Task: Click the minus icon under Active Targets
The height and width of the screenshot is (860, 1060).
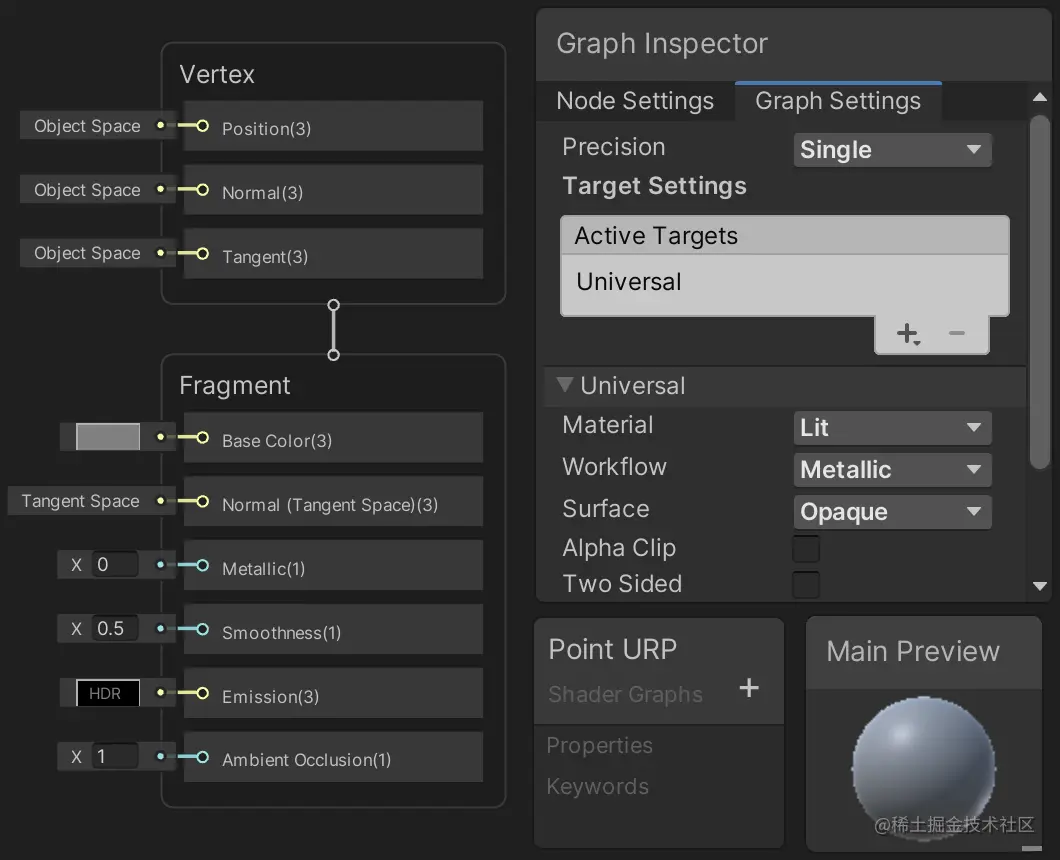Action: click(957, 333)
